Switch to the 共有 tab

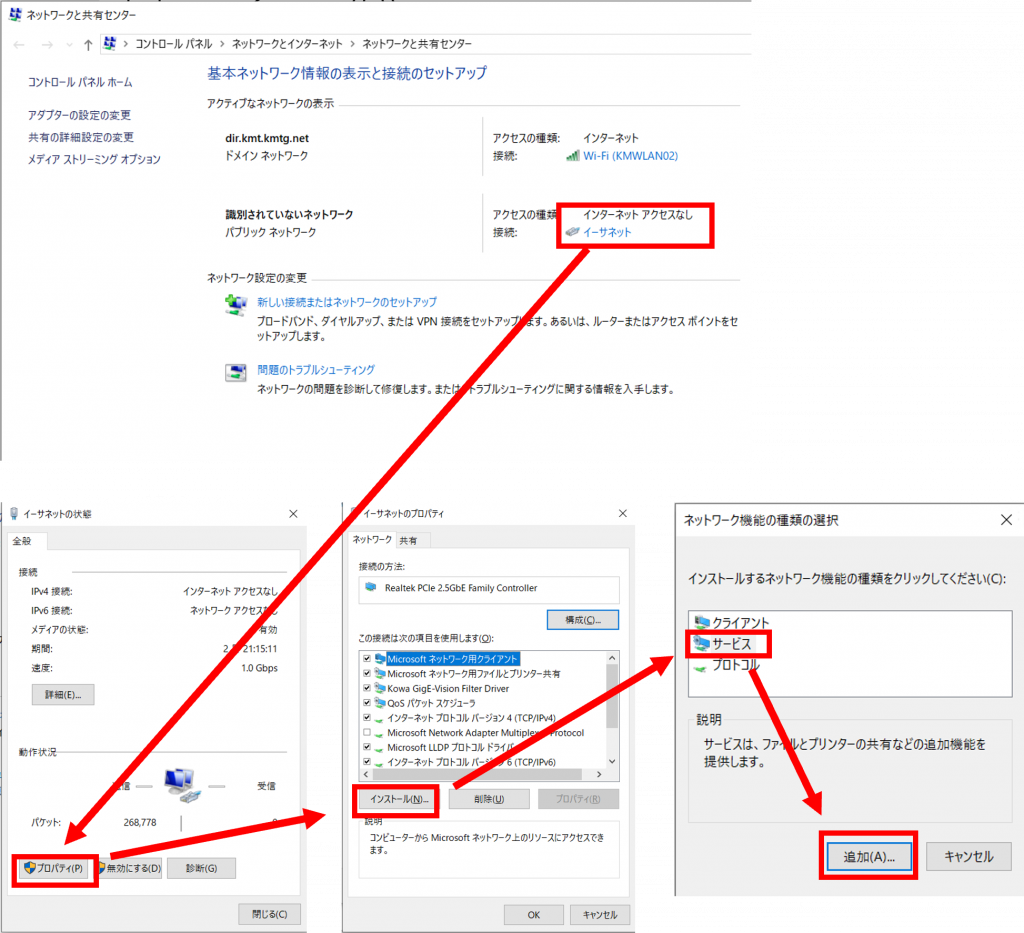tap(408, 540)
